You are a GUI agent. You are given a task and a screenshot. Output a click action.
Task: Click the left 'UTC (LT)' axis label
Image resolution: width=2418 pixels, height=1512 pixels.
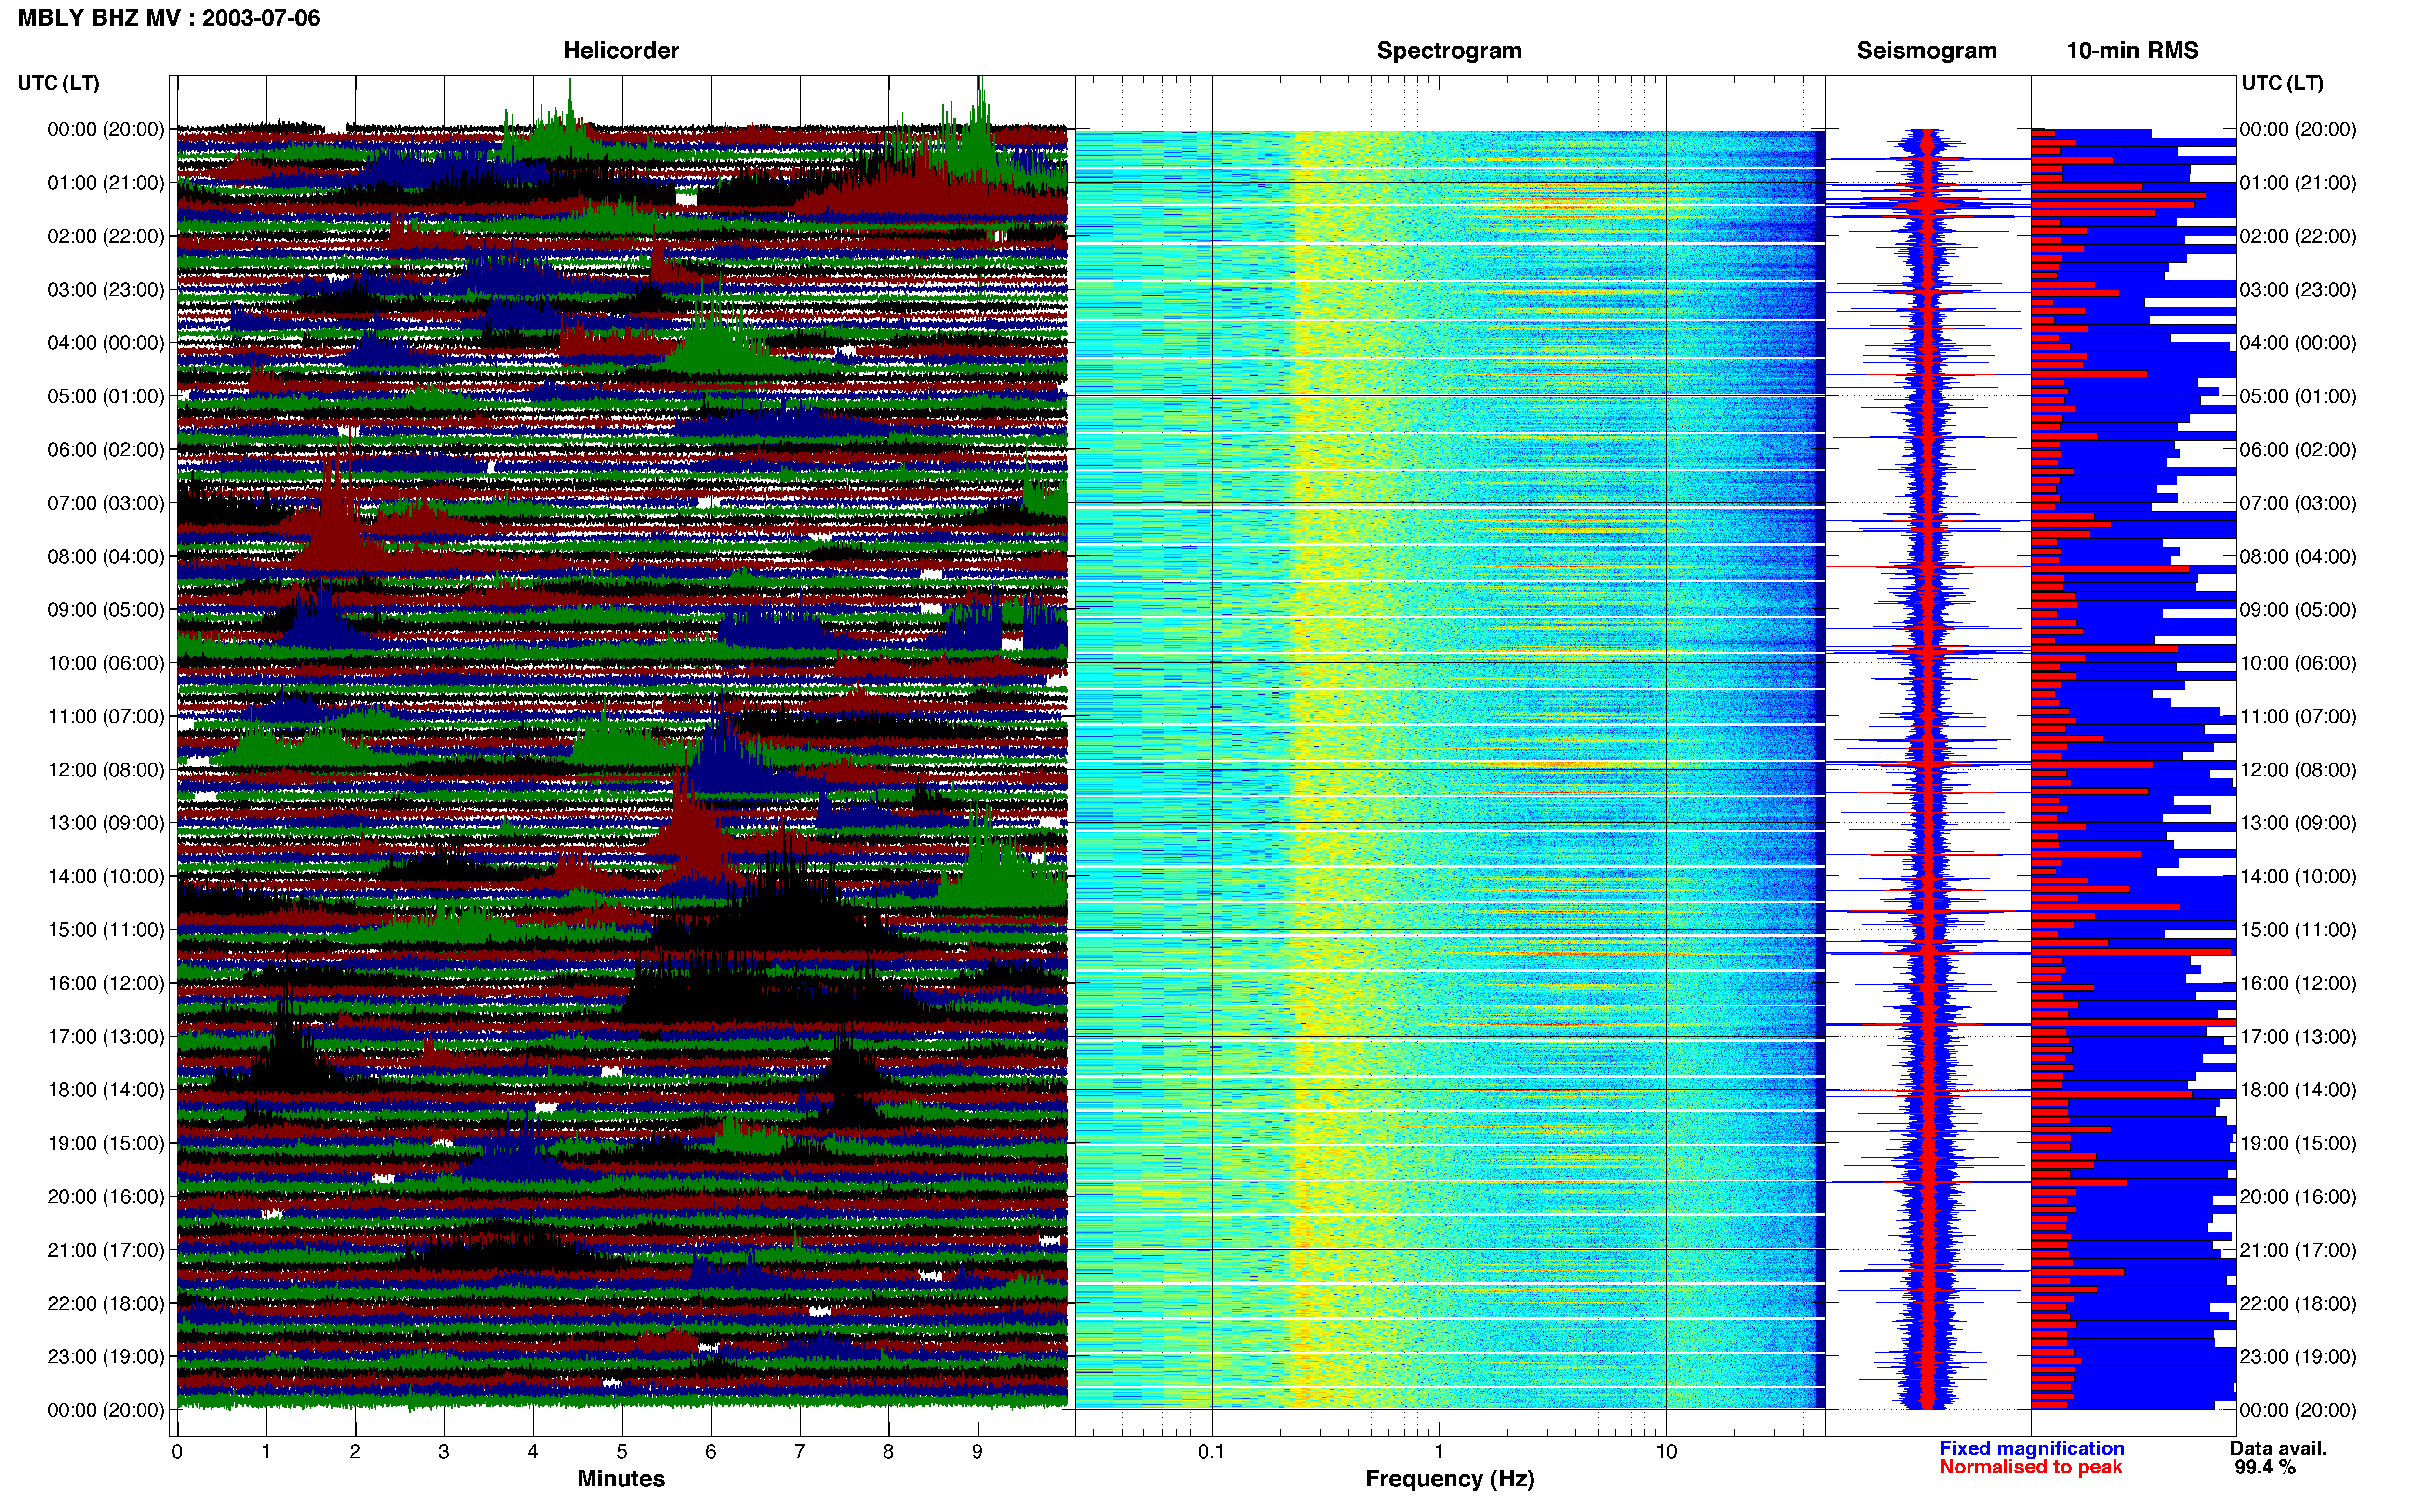point(59,83)
